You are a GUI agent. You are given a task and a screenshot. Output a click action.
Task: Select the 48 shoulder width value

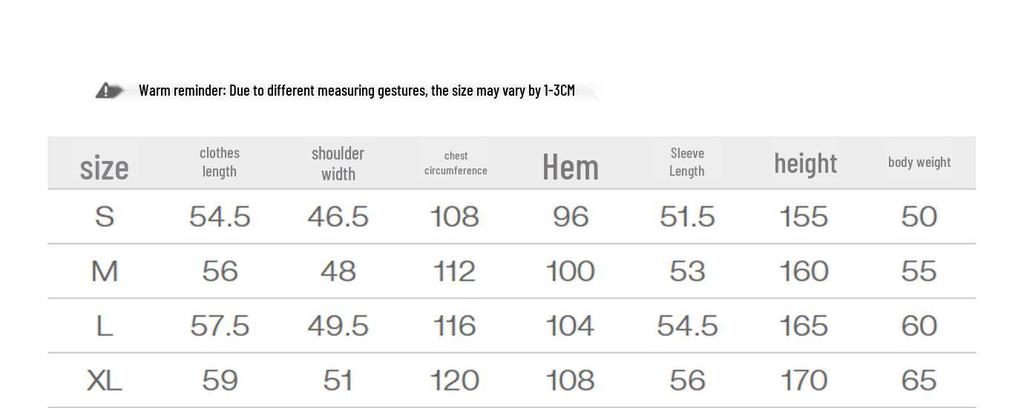pyautogui.click(x=338, y=271)
